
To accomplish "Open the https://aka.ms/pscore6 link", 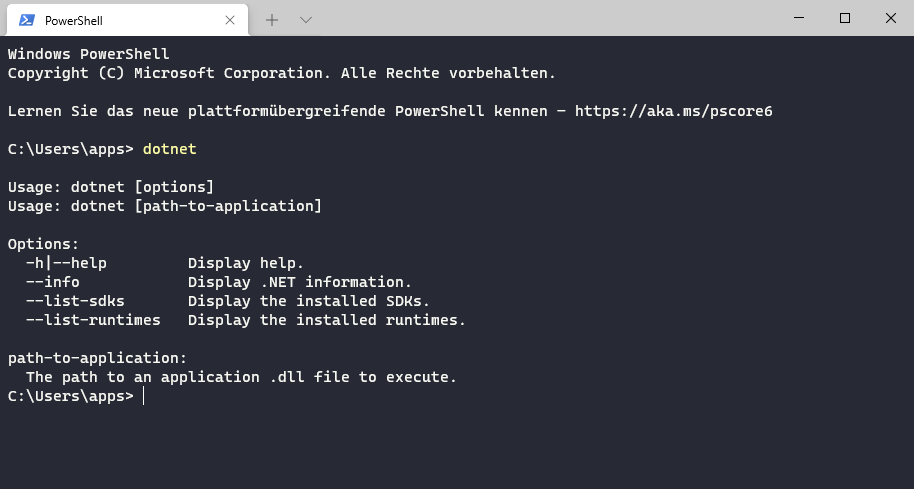I will (x=673, y=111).
